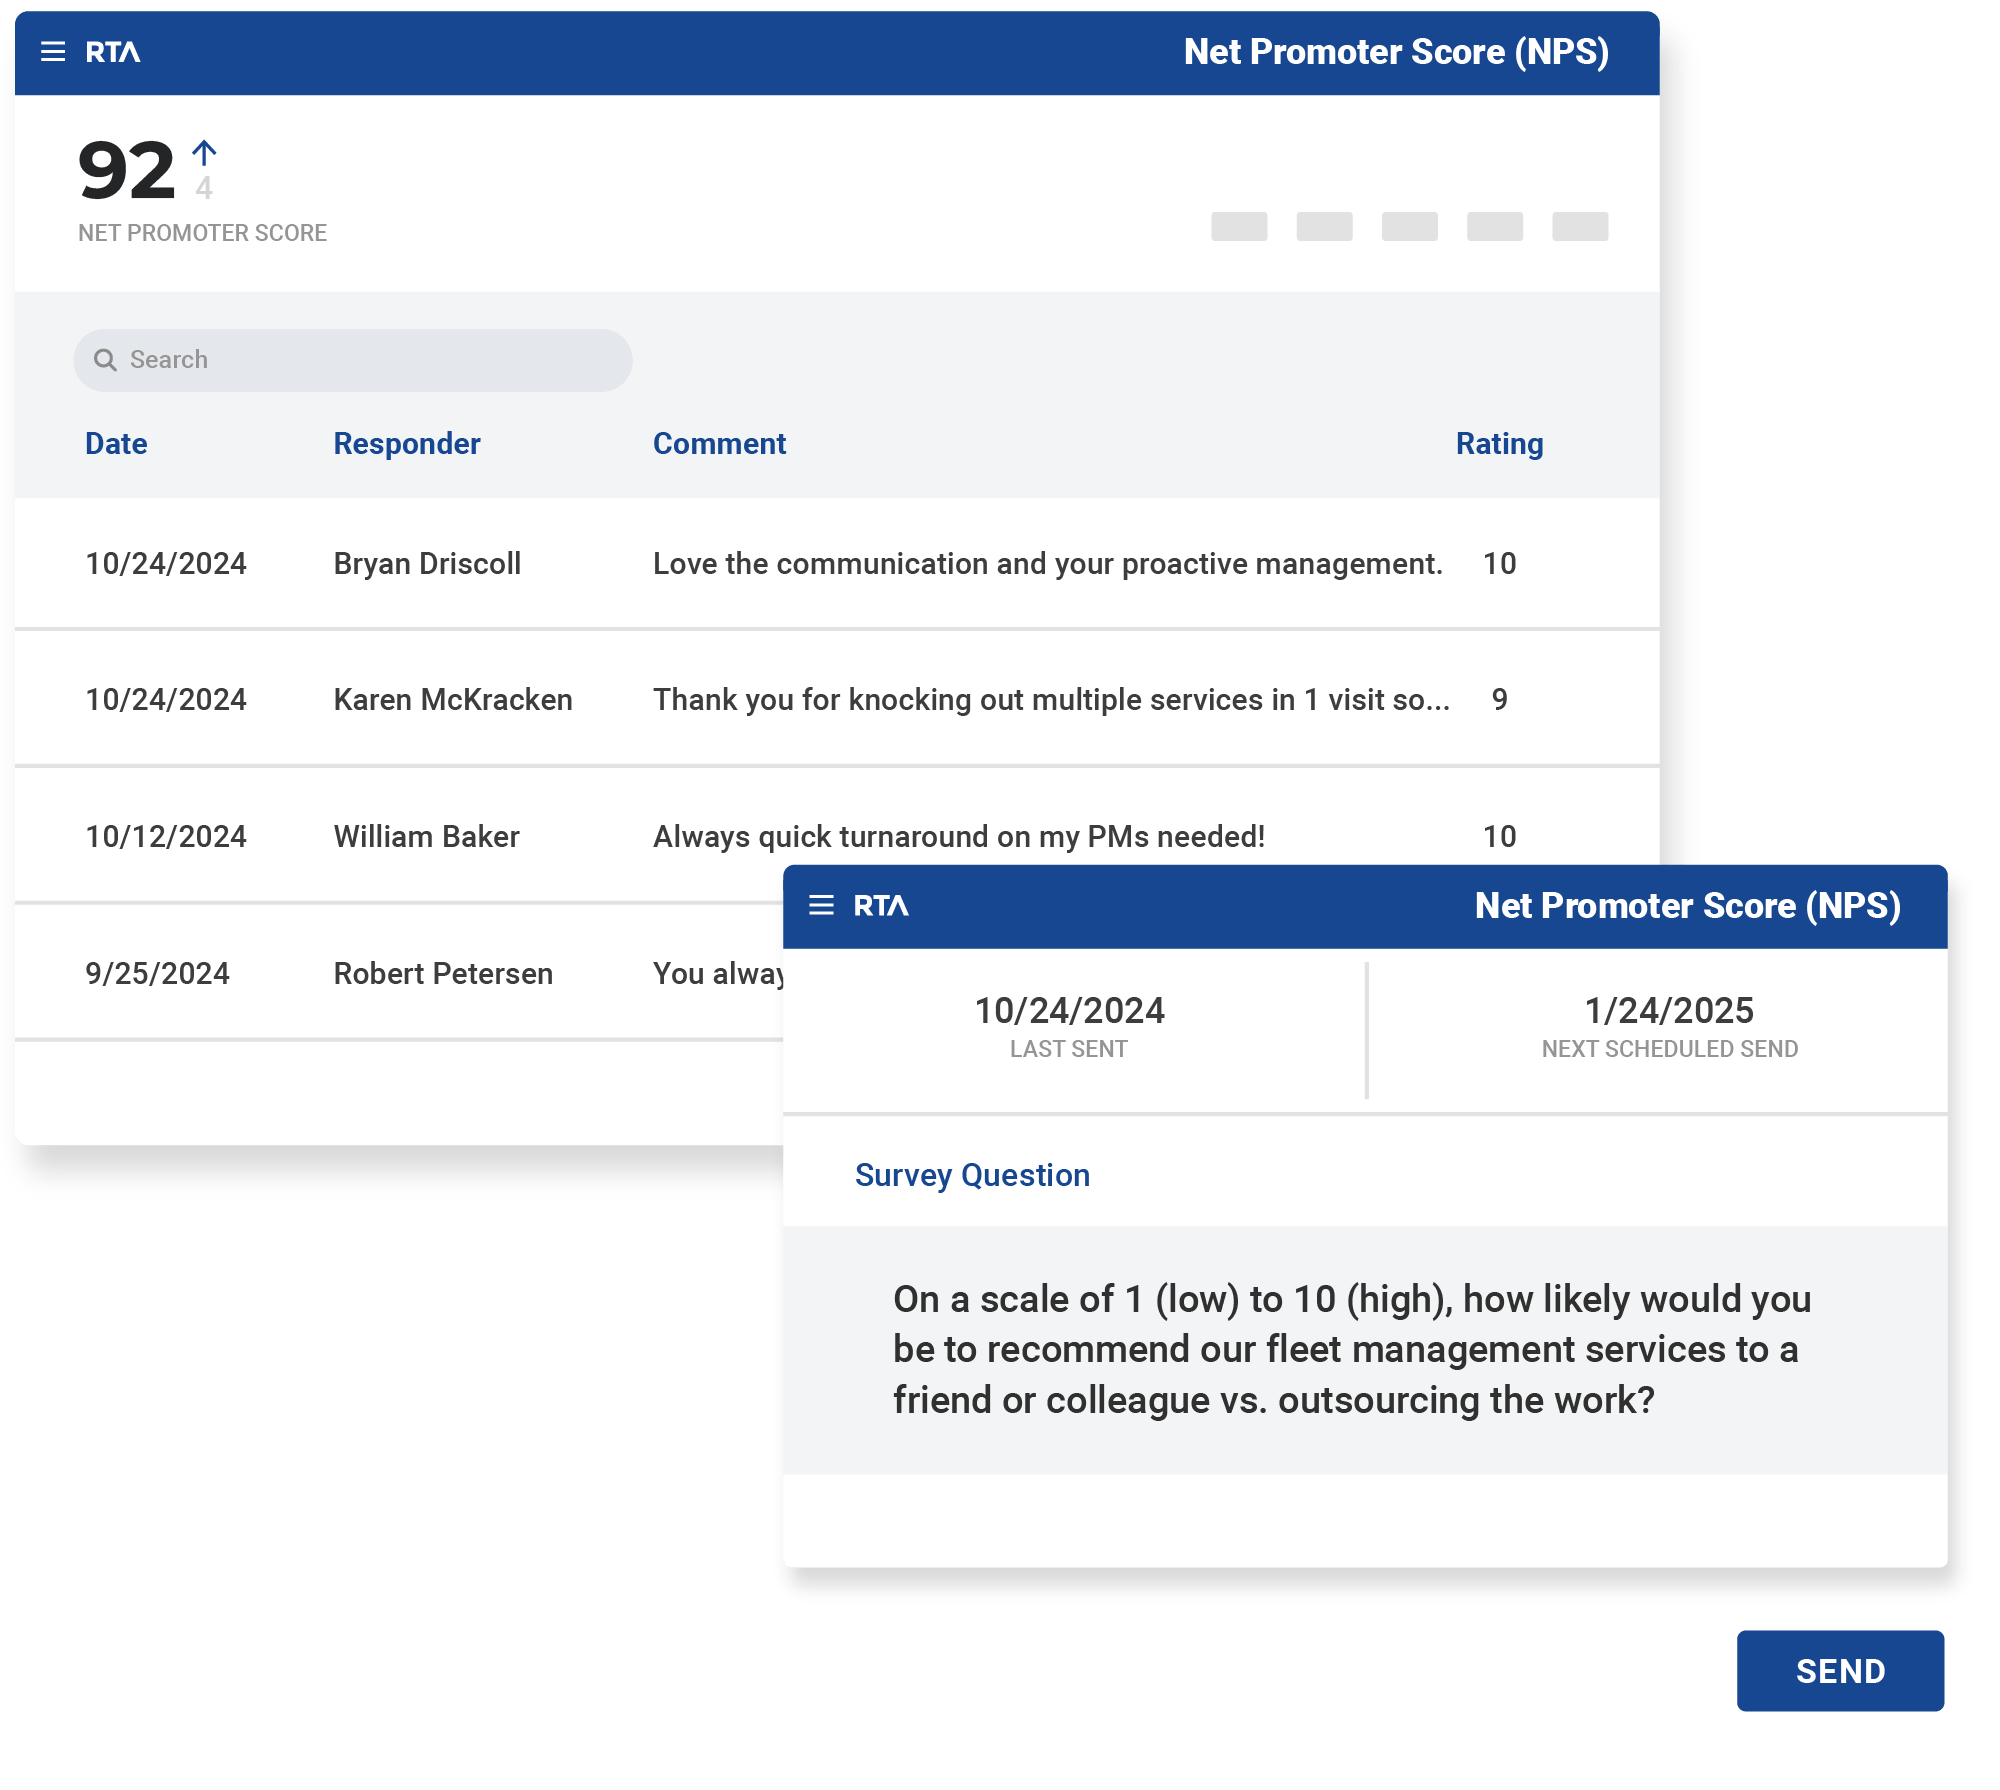
Task: Click the 10/12/2024 date cell
Action: pos(166,837)
